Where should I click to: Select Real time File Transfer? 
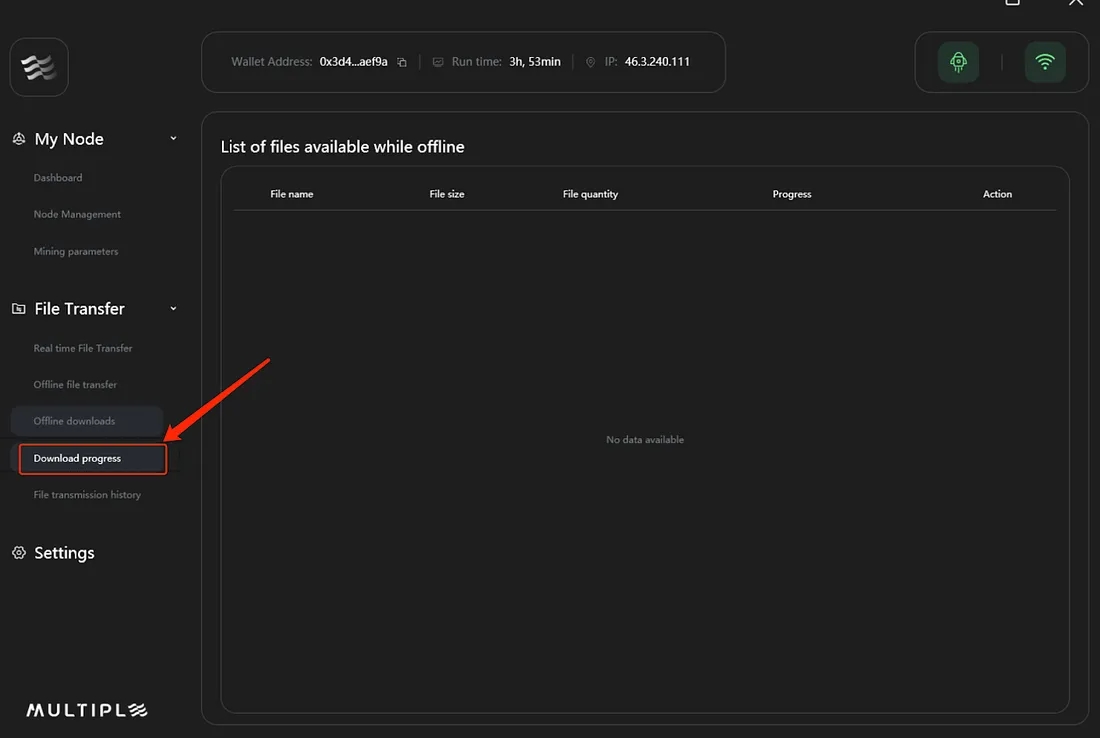(x=83, y=348)
